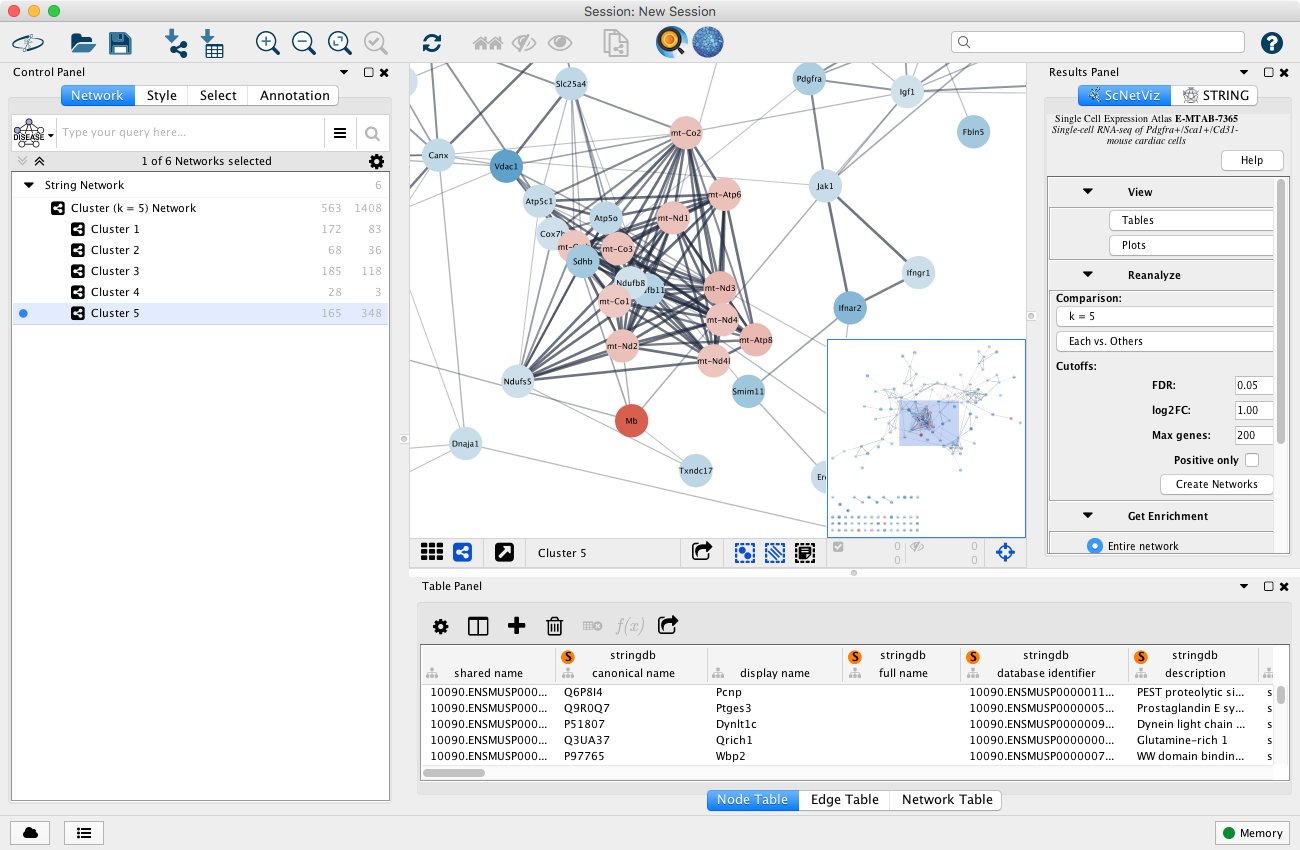The image size is (1300, 850).
Task: Open the Style tab in Control Panel
Action: tap(161, 95)
